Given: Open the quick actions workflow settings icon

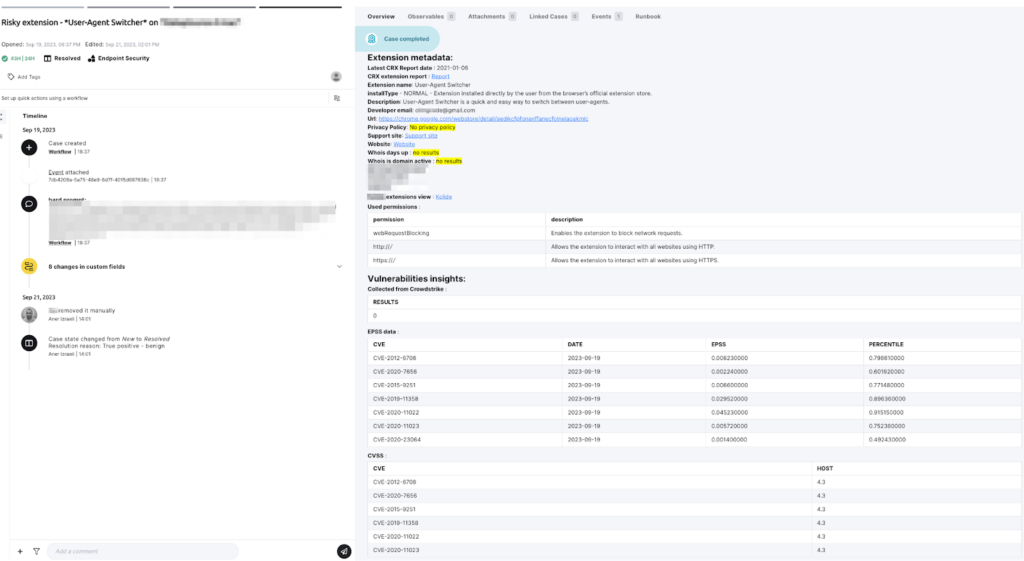Looking at the screenshot, I should [x=337, y=98].
